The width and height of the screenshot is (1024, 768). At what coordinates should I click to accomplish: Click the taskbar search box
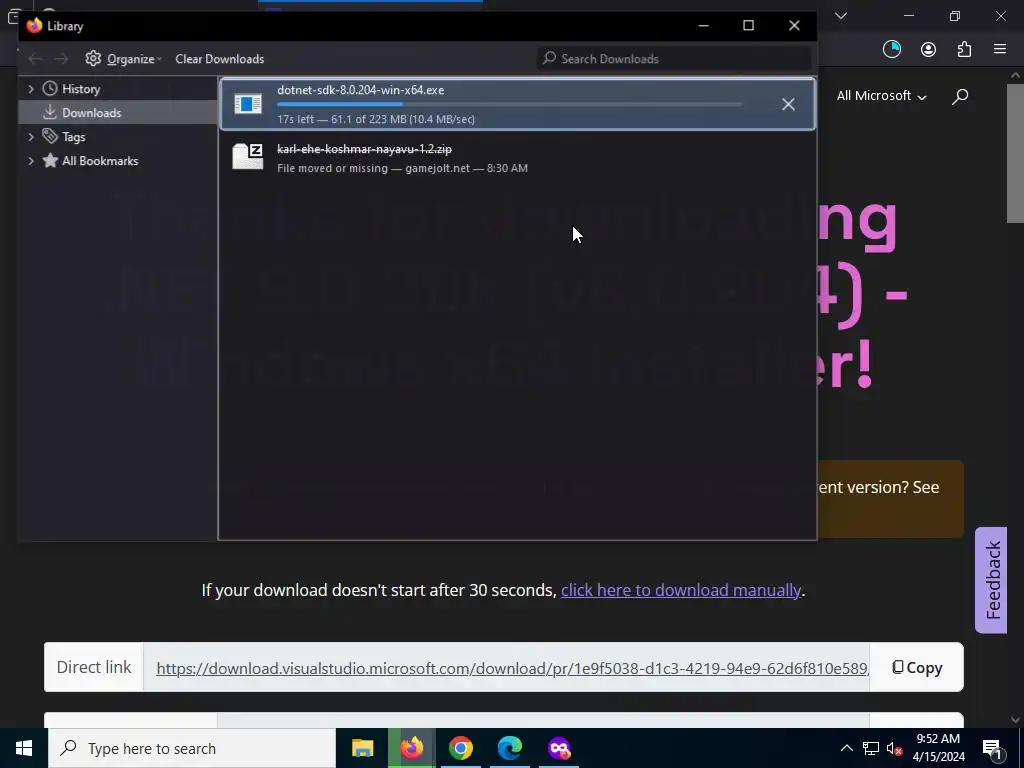pyautogui.click(x=192, y=748)
